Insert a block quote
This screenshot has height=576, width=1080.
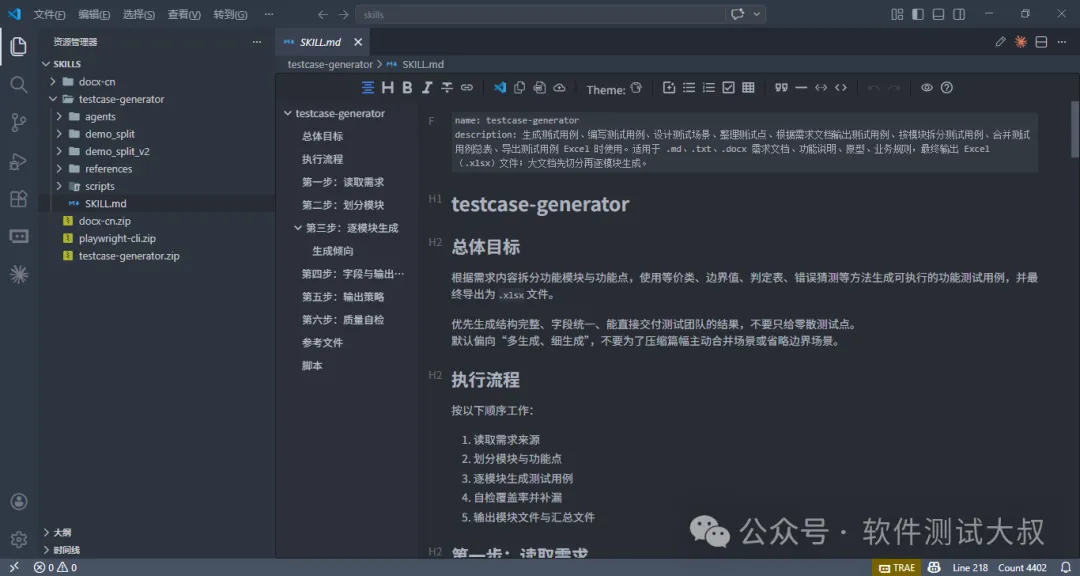(781, 88)
